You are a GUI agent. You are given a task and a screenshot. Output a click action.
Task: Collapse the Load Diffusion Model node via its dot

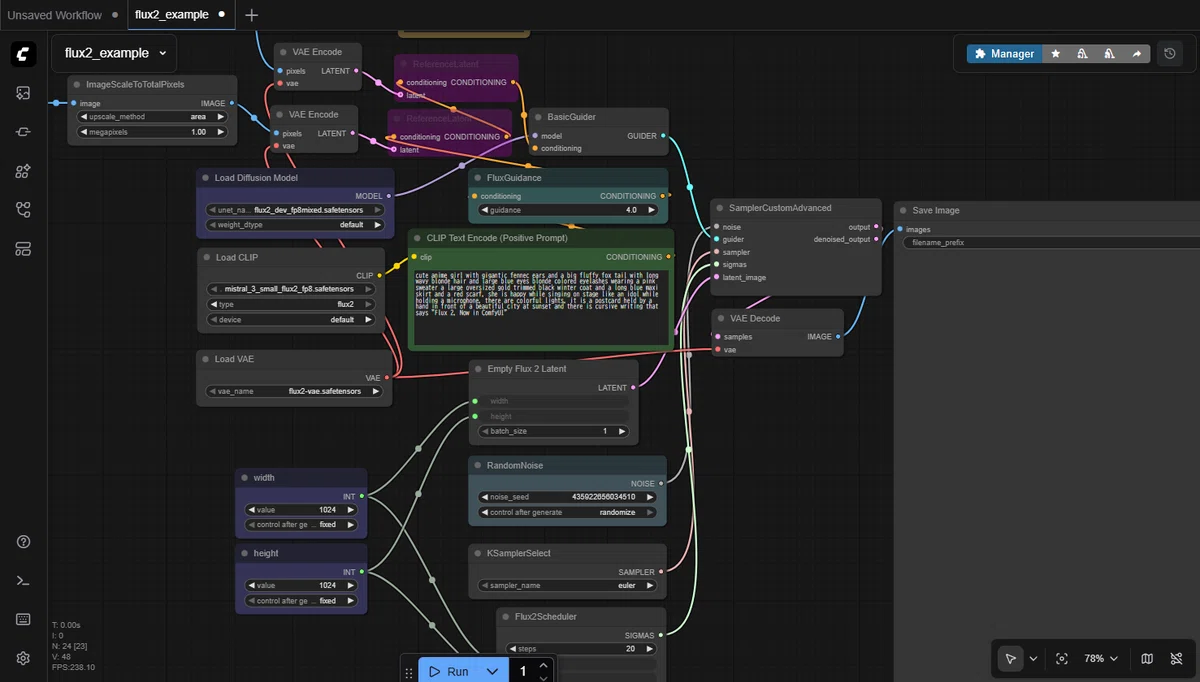[x=206, y=178]
